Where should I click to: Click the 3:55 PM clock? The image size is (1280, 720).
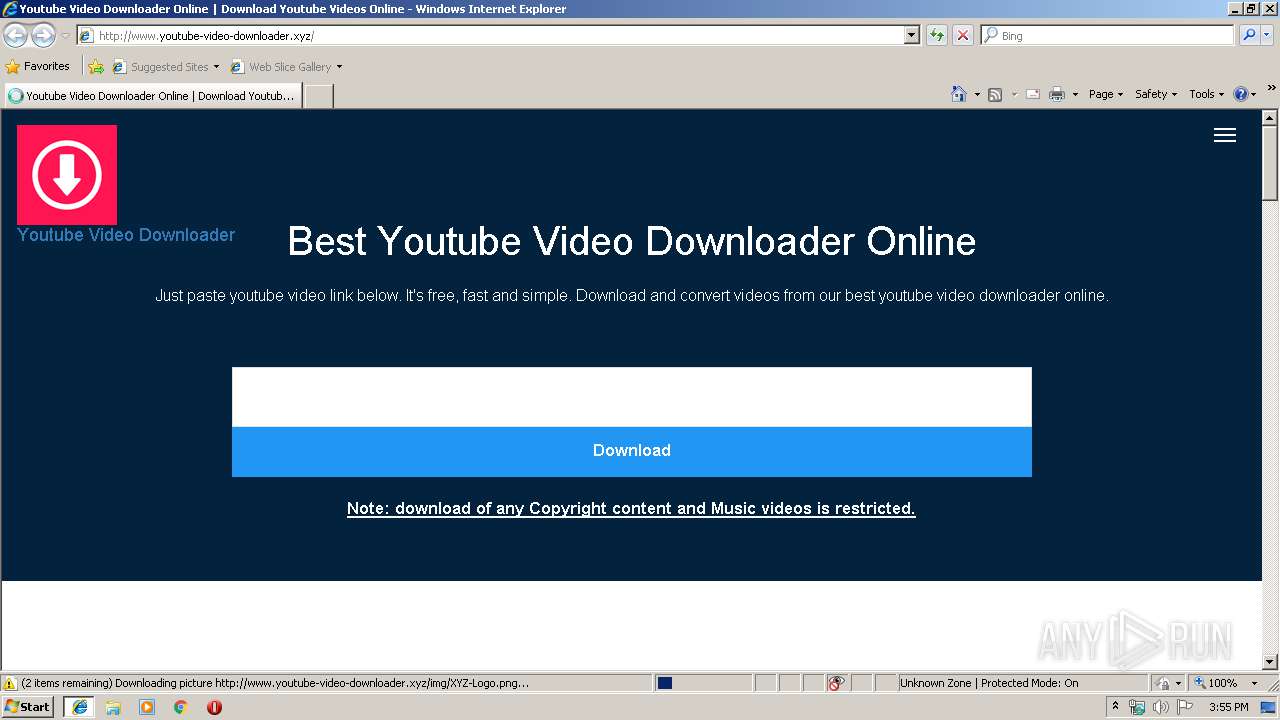click(1228, 707)
